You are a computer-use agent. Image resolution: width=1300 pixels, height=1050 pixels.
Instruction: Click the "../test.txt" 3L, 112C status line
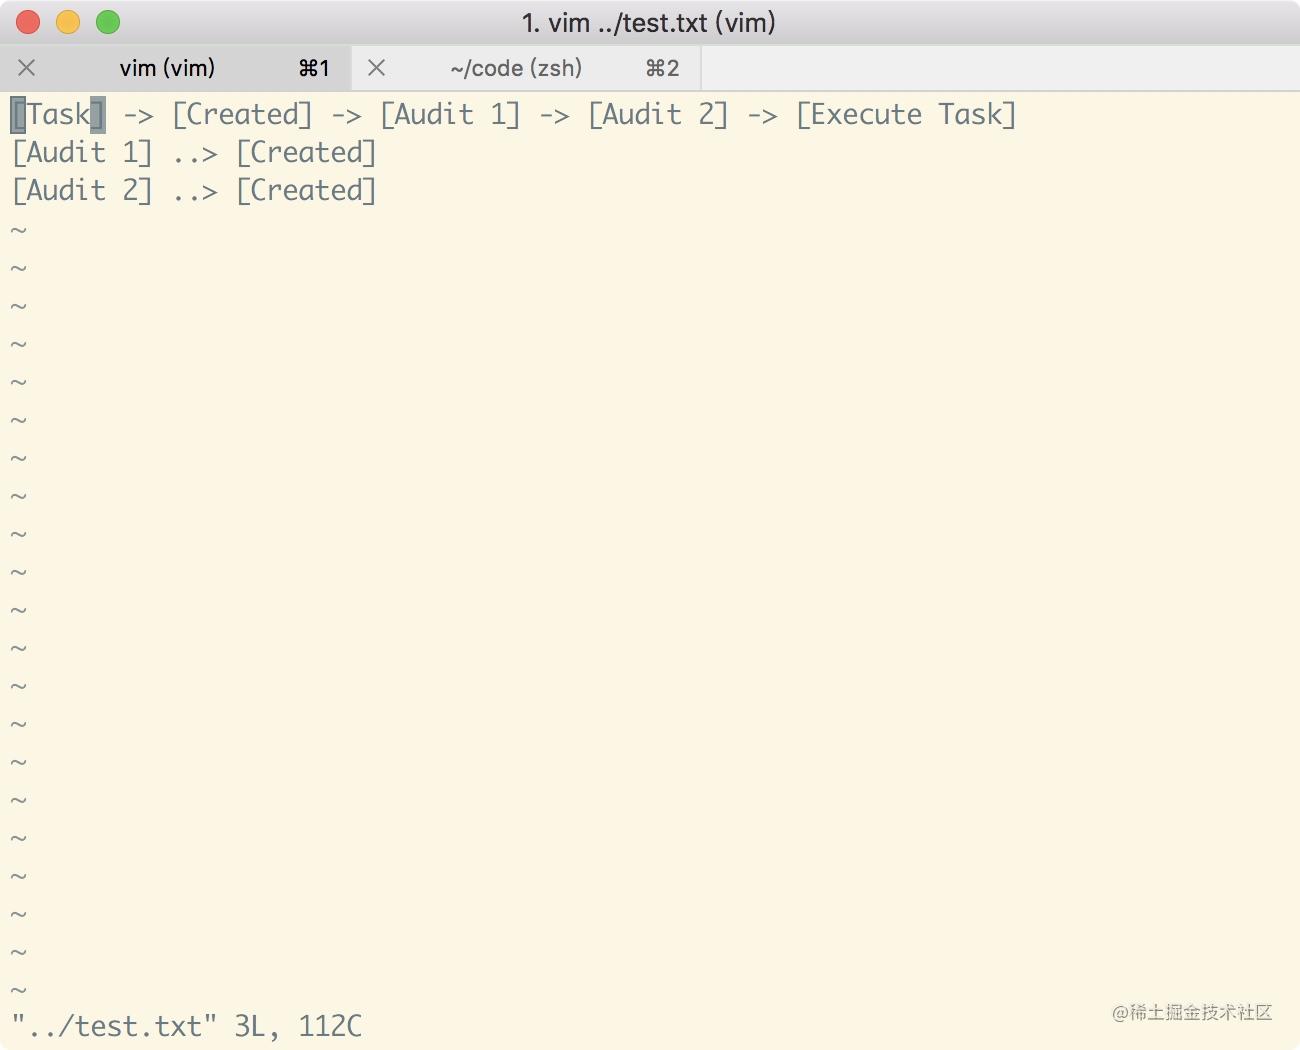(x=187, y=1027)
